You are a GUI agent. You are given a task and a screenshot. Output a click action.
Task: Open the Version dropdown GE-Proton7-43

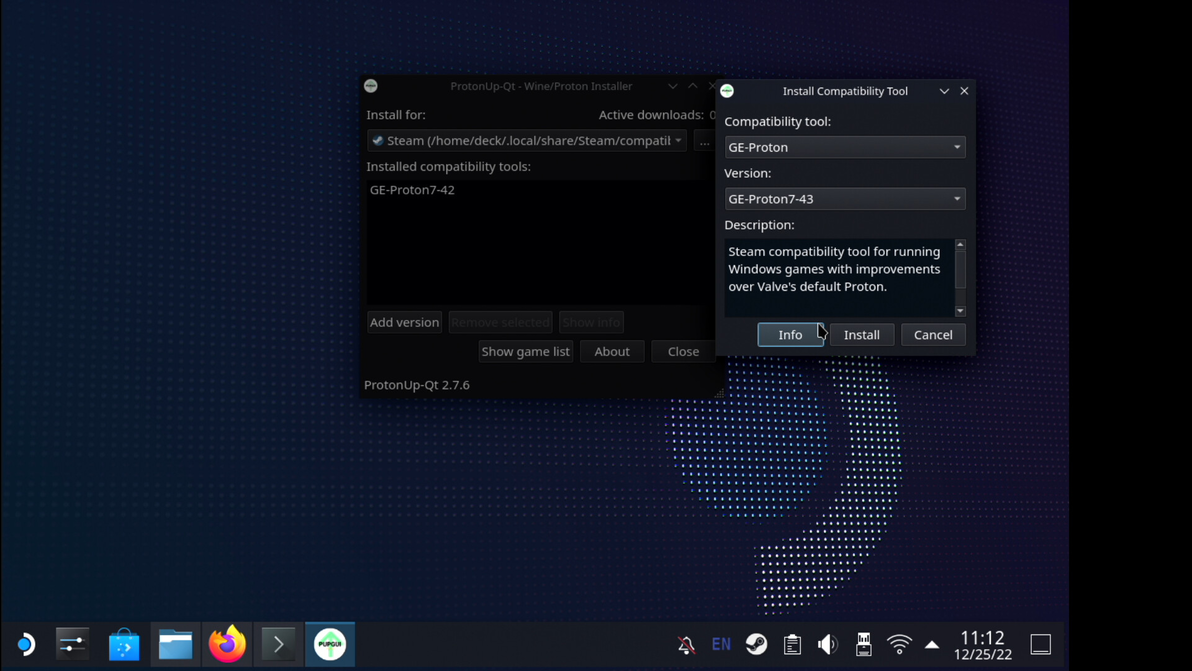[x=845, y=198]
